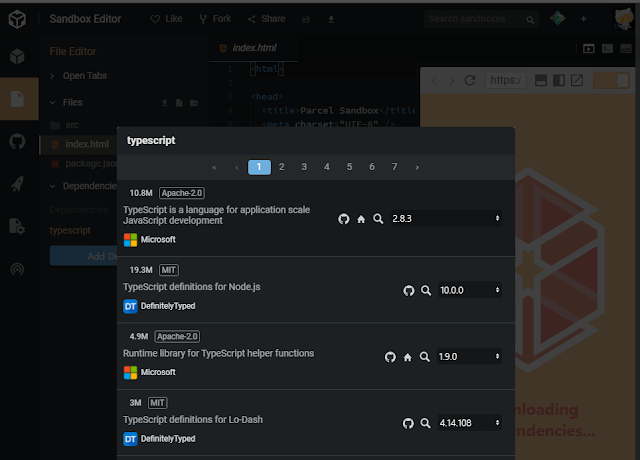Open the Live broadcast sidebar icon

(x=17, y=269)
